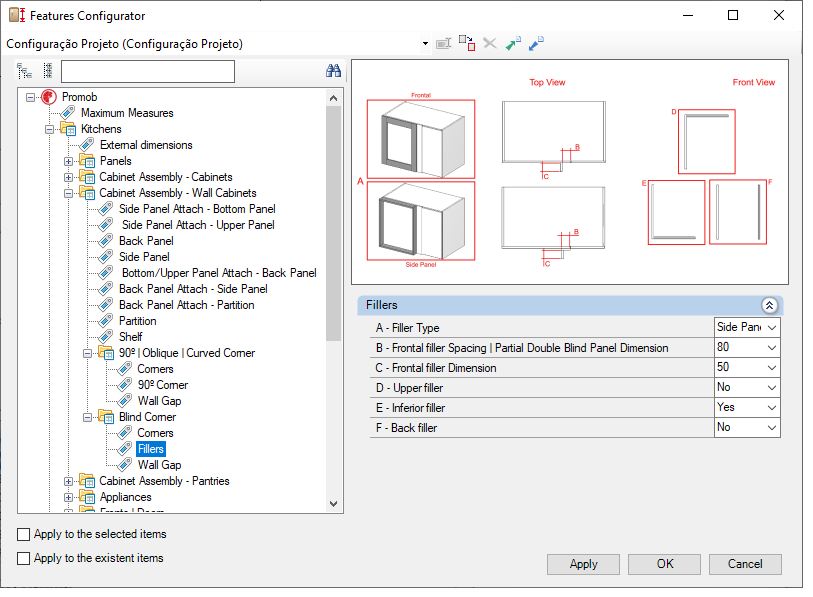This screenshot has width=813, height=597.
Task: Click the D upper filler front view thumbnail
Action: 707,142
